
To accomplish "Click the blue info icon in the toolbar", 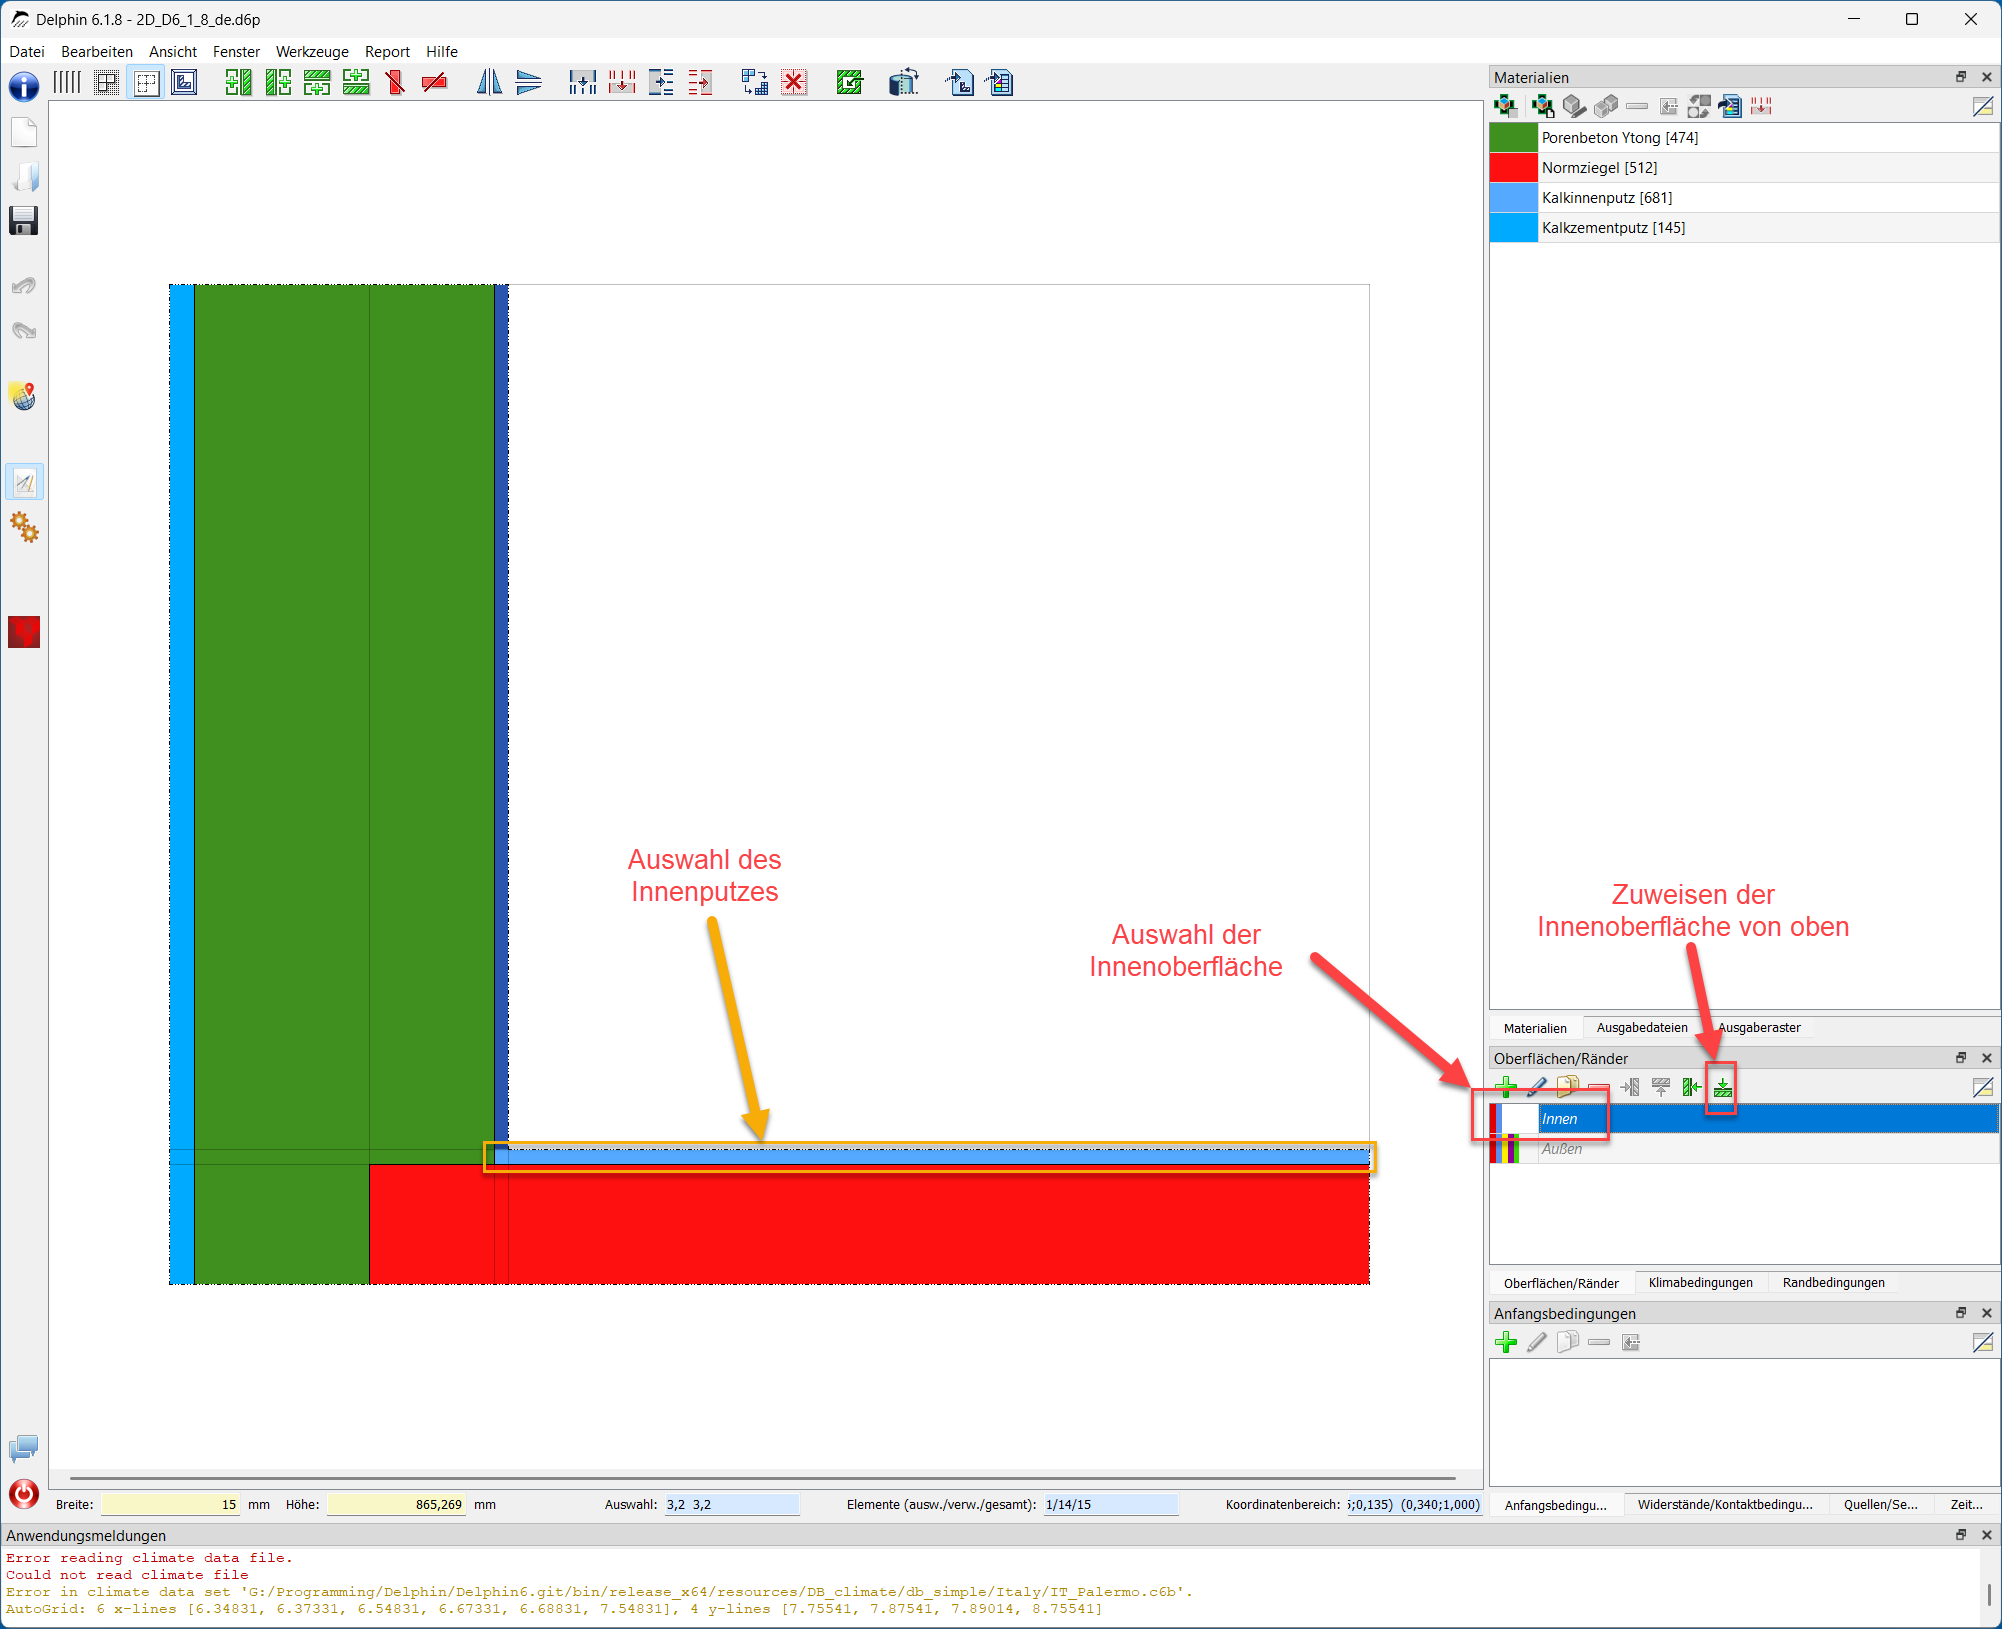I will [x=24, y=86].
